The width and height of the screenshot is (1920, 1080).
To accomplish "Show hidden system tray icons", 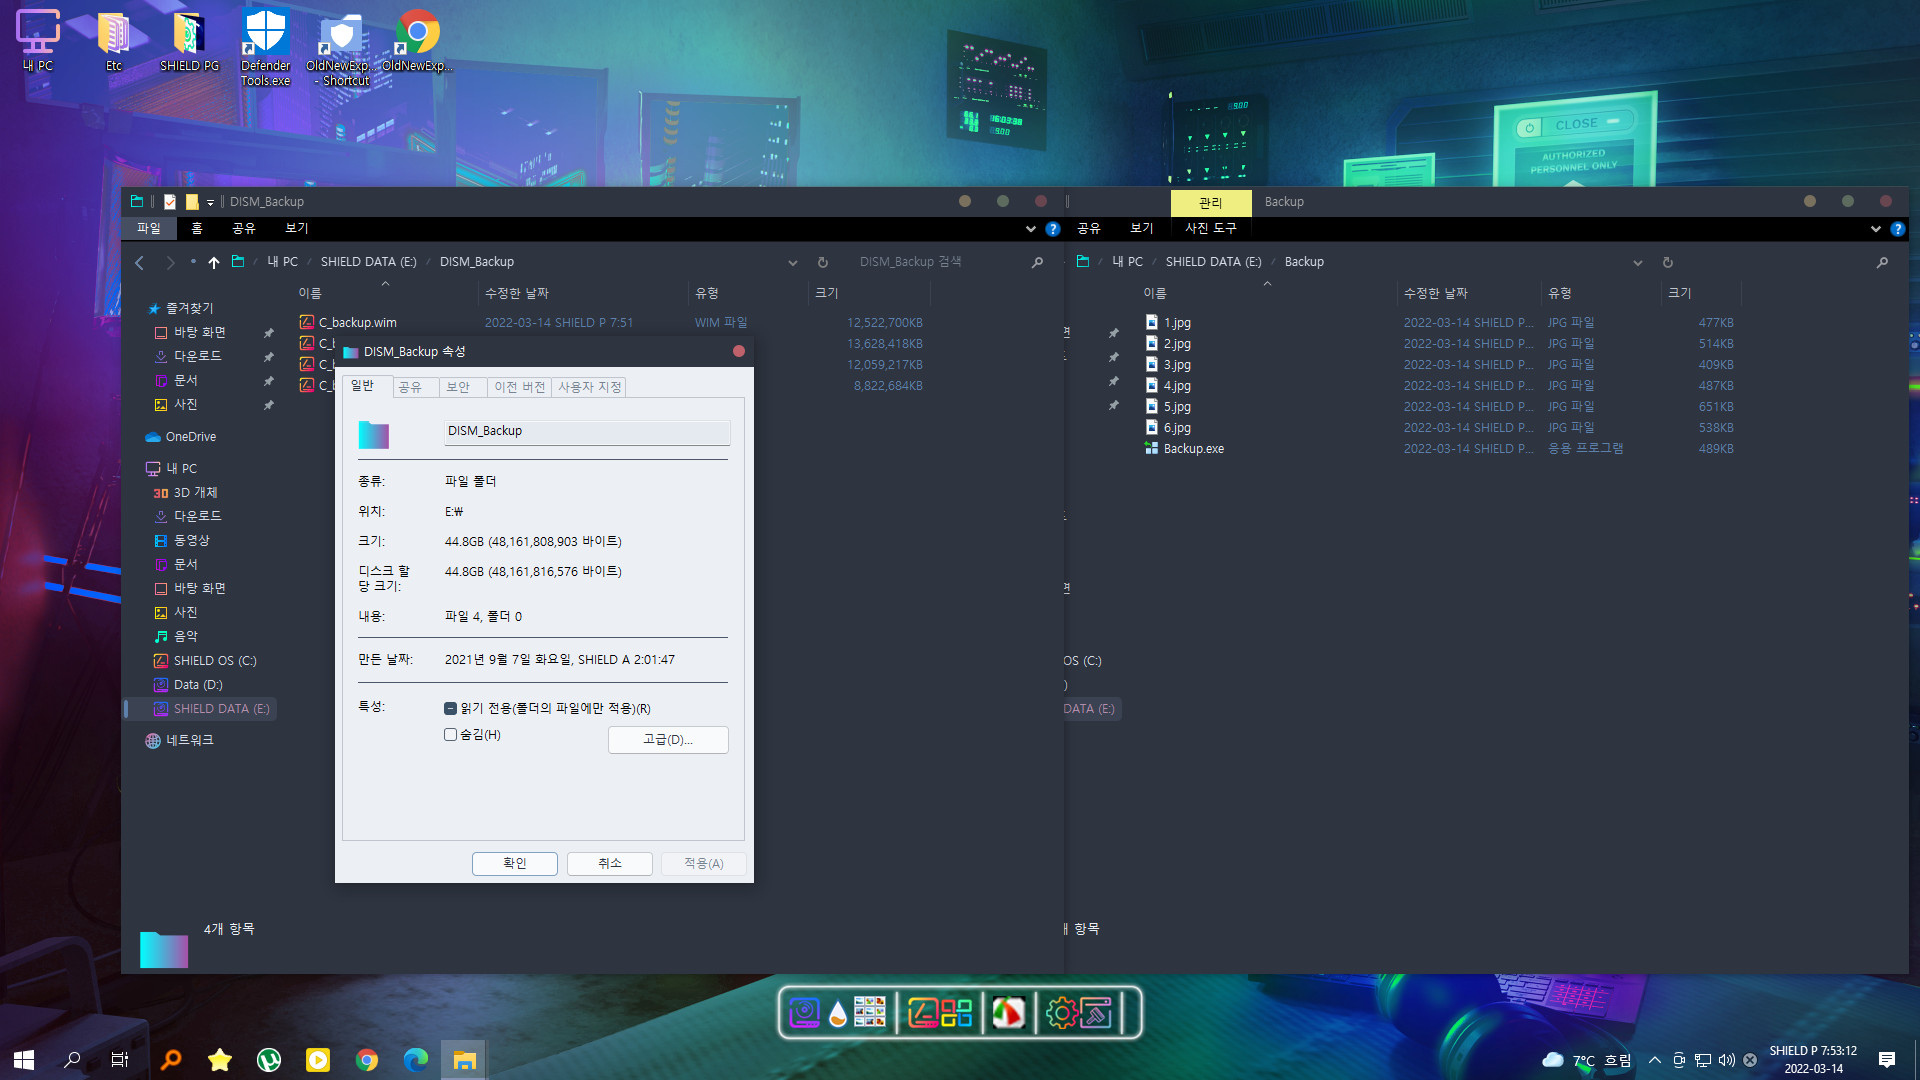I will click(x=1655, y=1060).
